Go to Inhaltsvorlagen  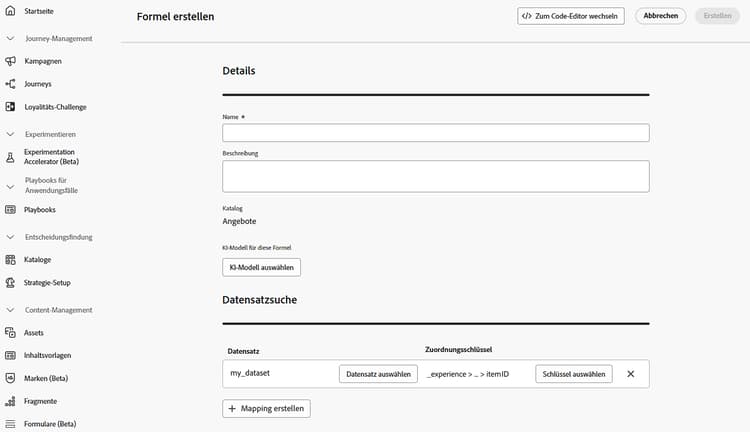point(47,355)
